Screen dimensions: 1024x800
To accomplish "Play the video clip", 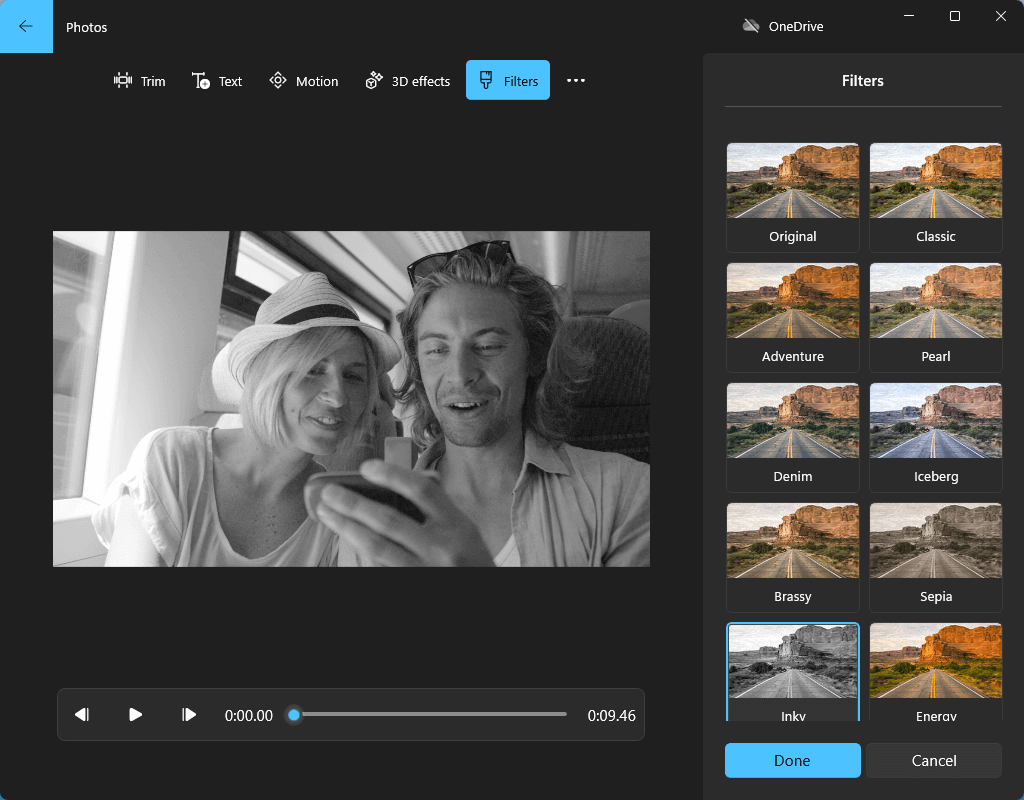I will coord(135,714).
